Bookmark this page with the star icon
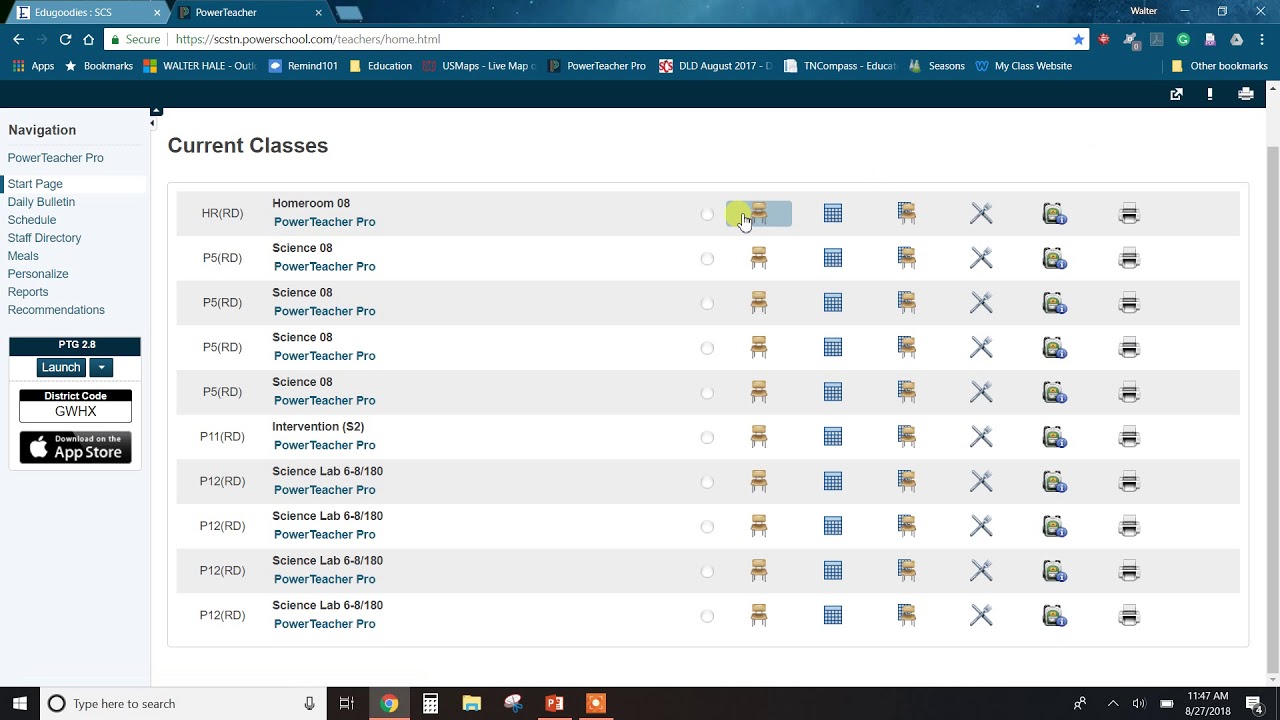 coord(1078,39)
